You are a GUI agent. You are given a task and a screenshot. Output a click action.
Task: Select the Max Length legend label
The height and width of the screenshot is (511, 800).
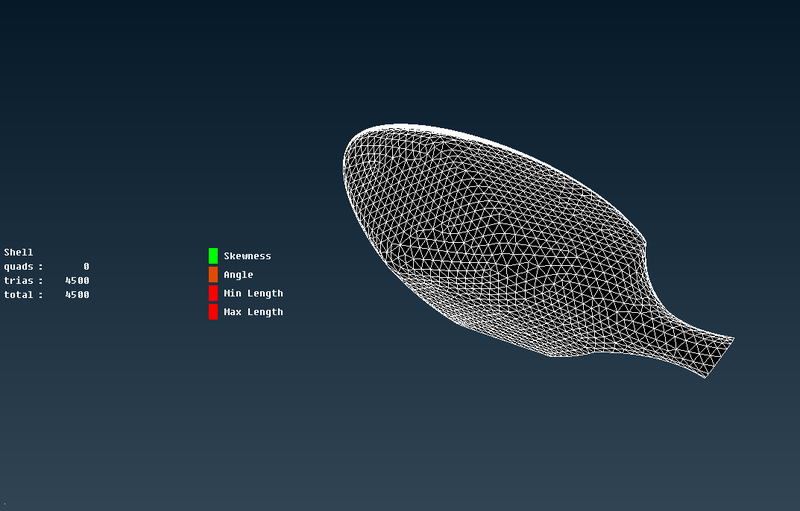[x=253, y=312]
